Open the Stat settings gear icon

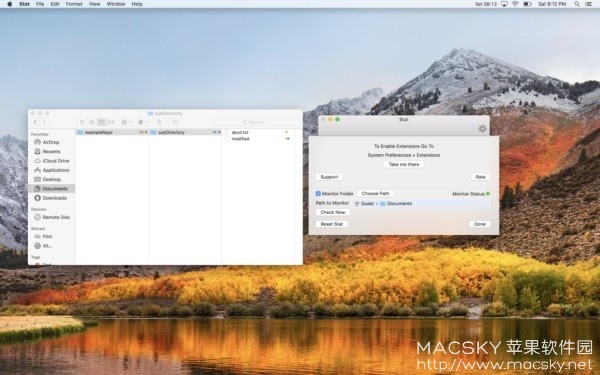click(x=482, y=129)
